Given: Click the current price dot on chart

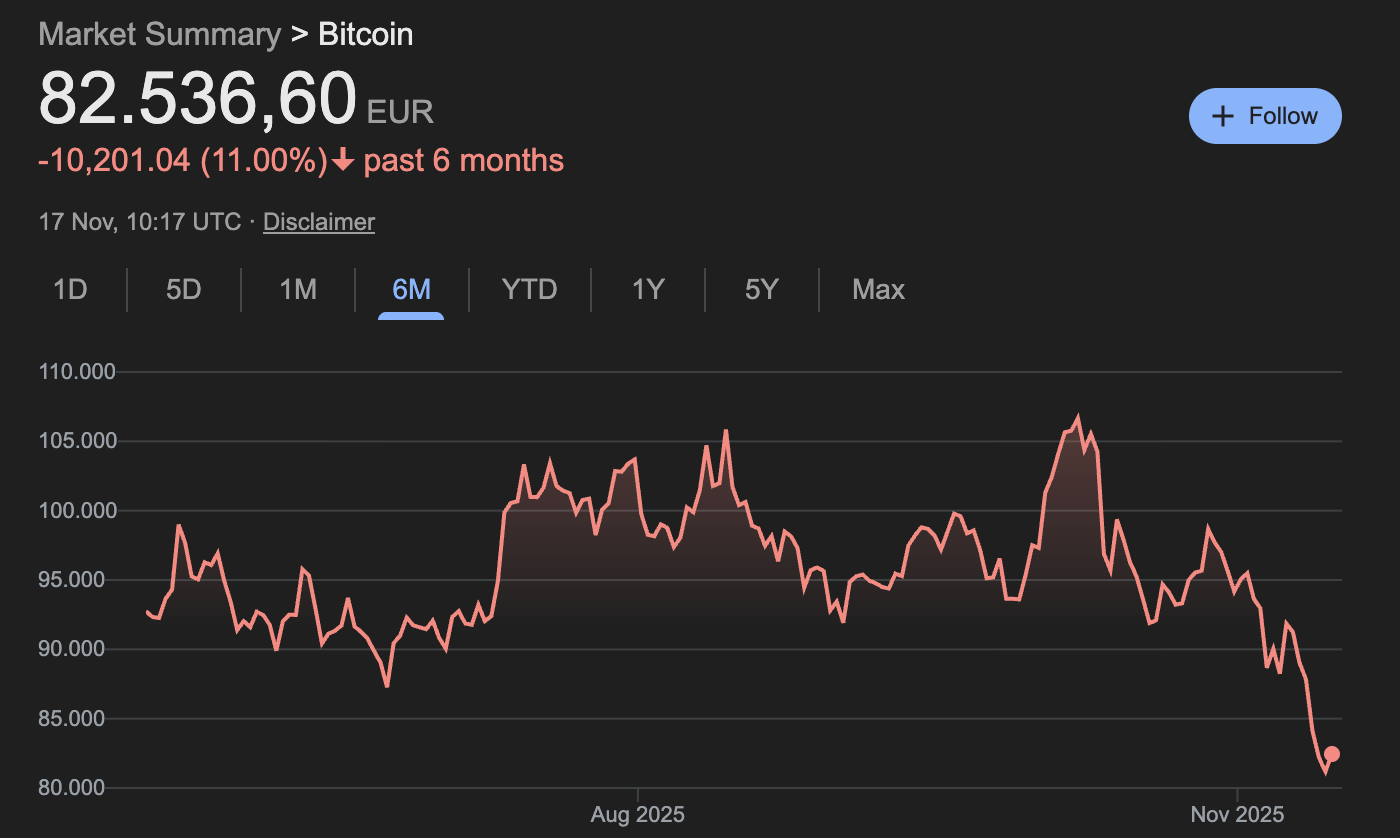Looking at the screenshot, I should pyautogui.click(x=1332, y=754).
